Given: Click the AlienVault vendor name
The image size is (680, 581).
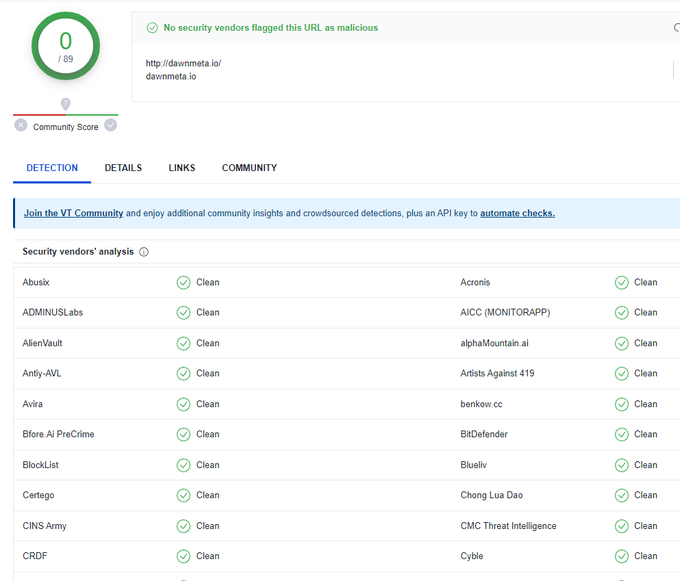Looking at the screenshot, I should tap(42, 343).
